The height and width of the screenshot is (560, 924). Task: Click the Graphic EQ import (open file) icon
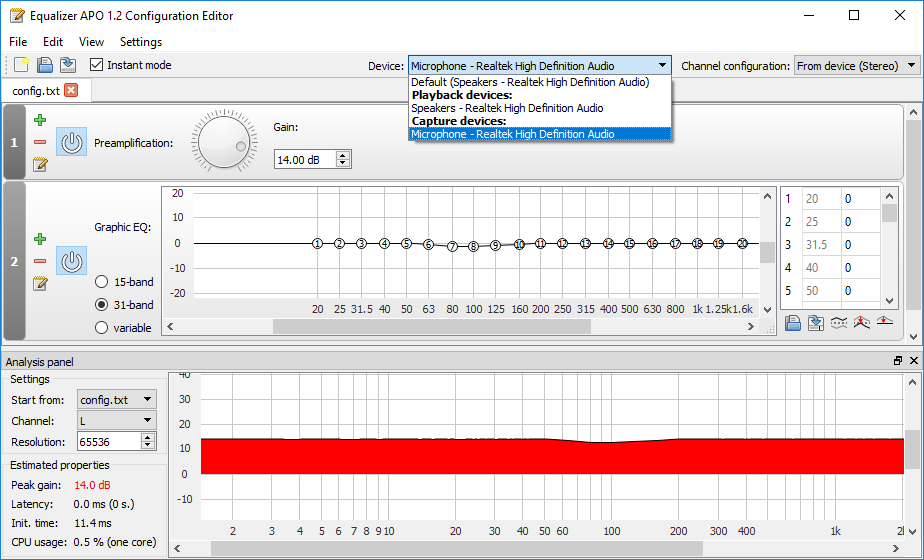[793, 322]
